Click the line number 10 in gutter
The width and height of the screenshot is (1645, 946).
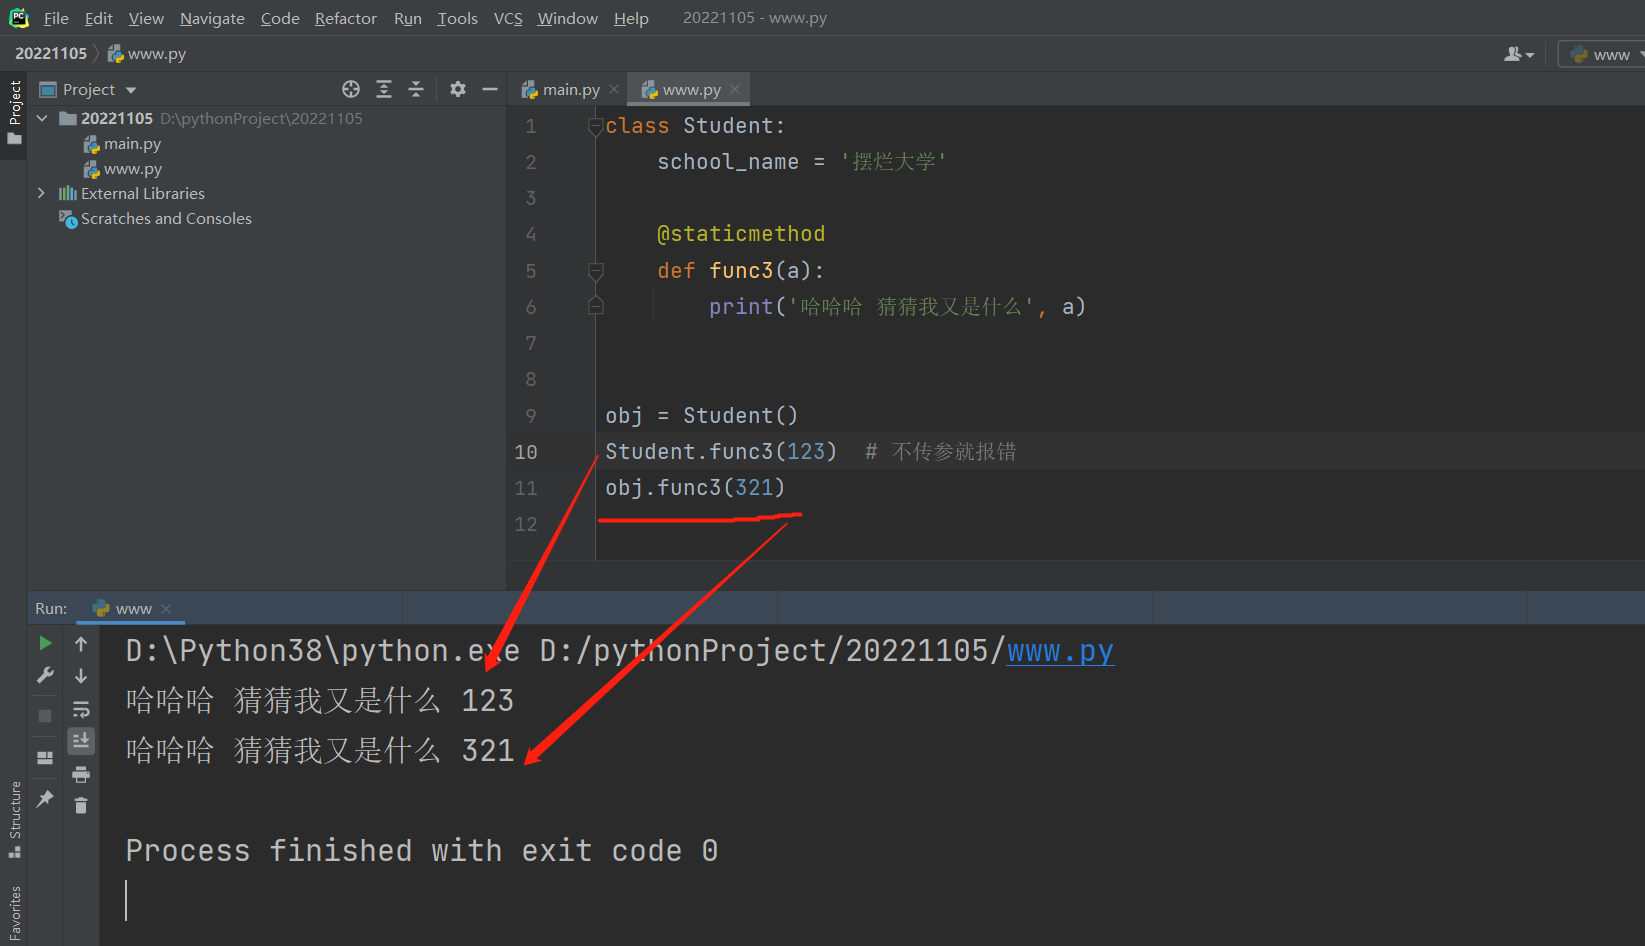[526, 452]
